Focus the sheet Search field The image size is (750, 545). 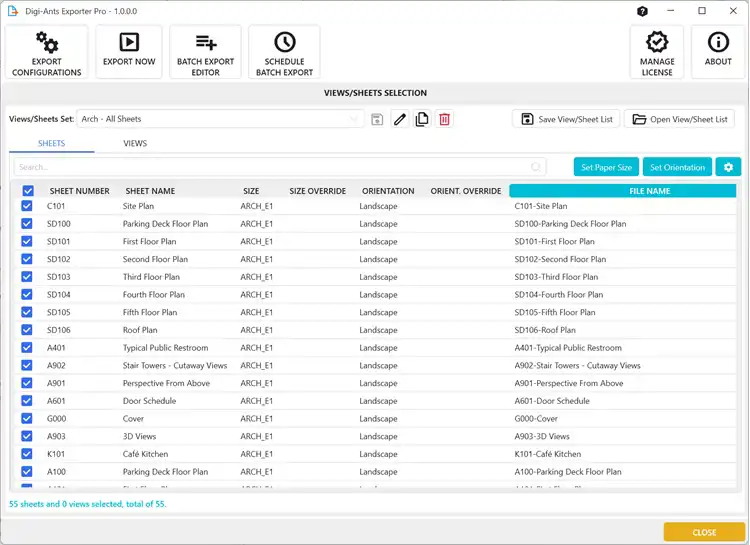280,167
